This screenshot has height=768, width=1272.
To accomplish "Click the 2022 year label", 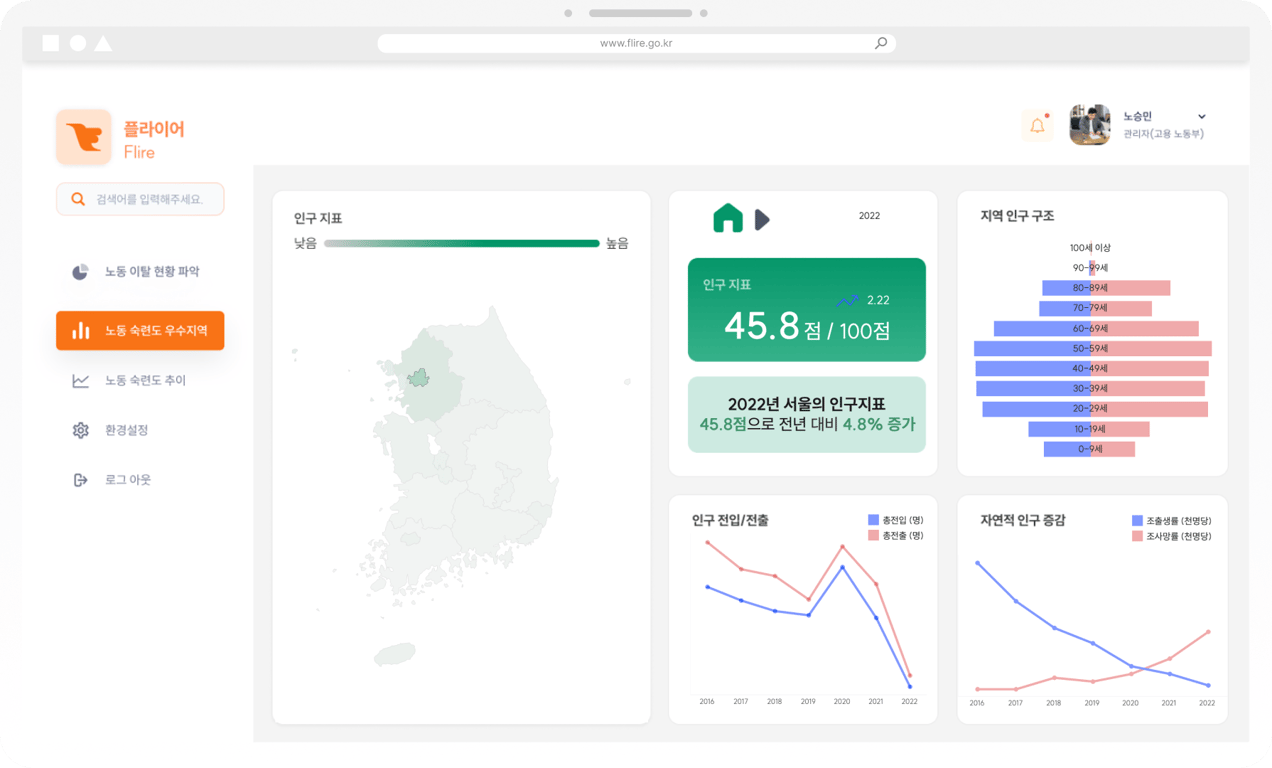I will 869,216.
